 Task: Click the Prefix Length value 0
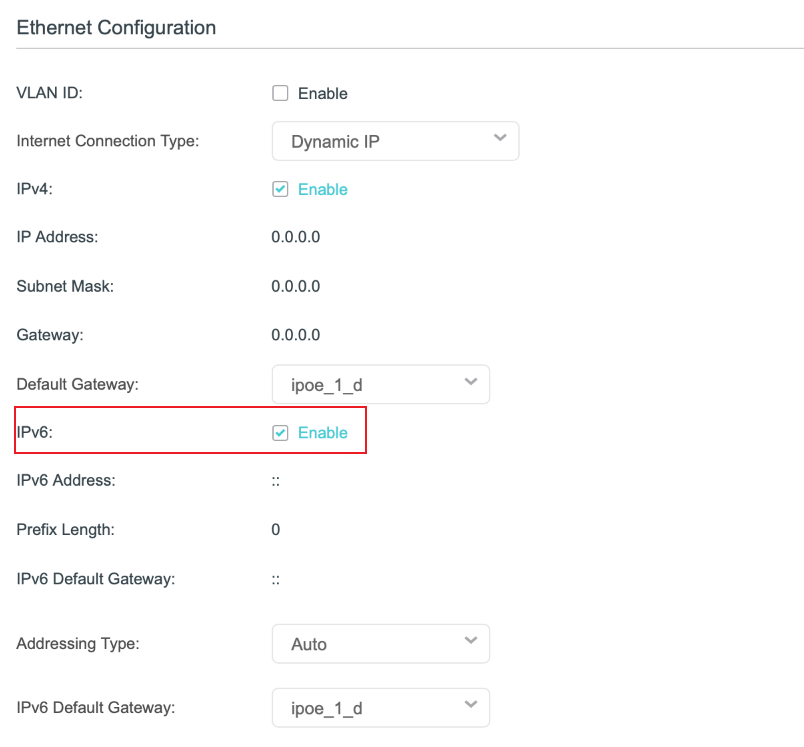(275, 529)
